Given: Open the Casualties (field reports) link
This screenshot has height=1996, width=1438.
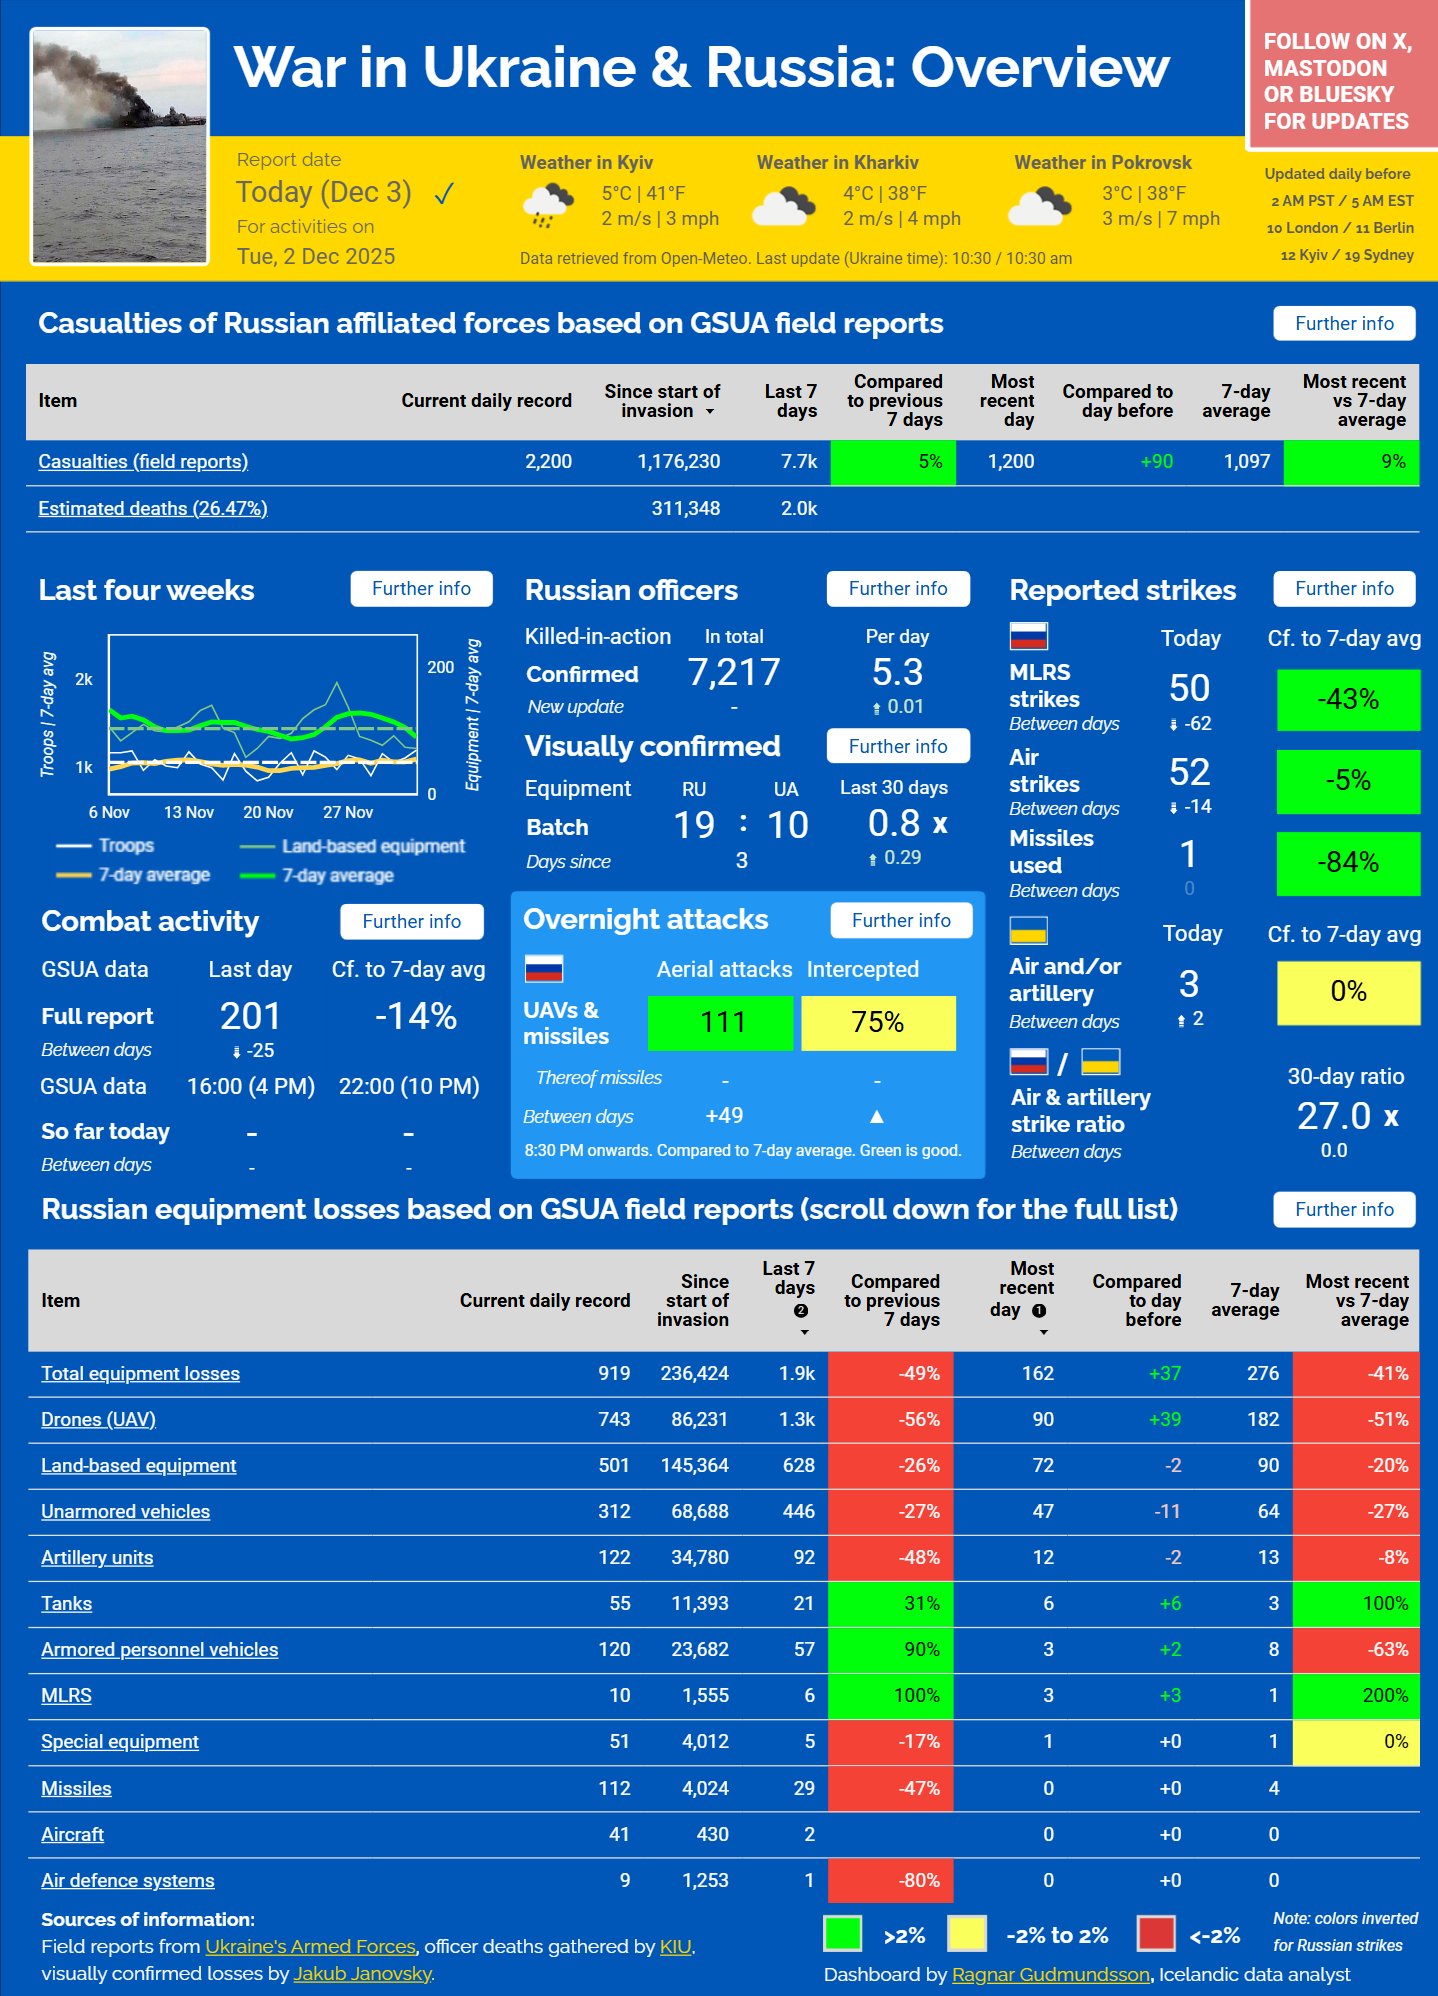Looking at the screenshot, I should click(x=143, y=461).
